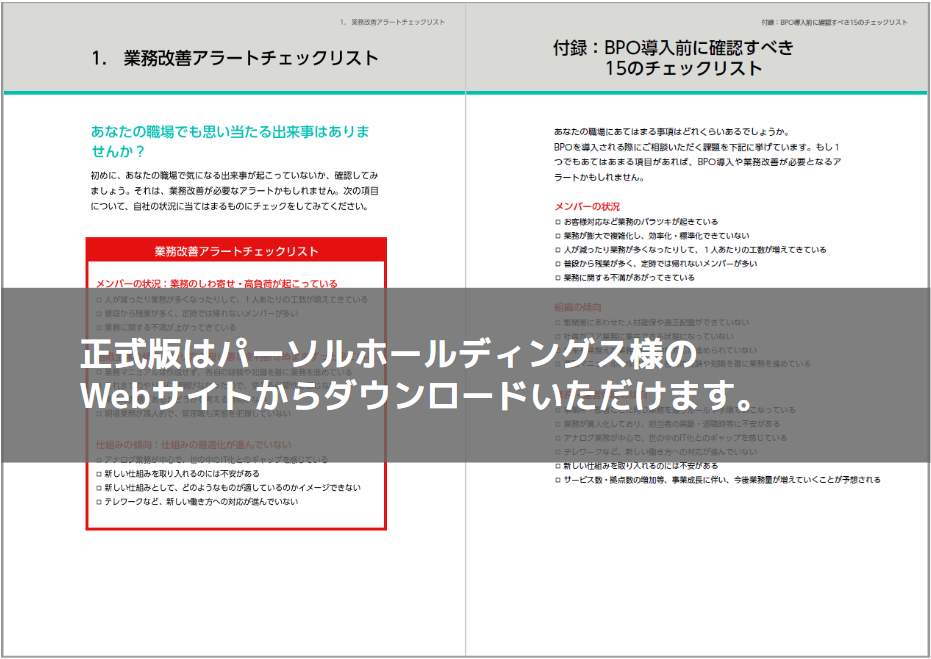931x659 pixels.
Task: Check 人が減ったり業務が多くなったり box in the appendix list
Action: tap(558, 250)
